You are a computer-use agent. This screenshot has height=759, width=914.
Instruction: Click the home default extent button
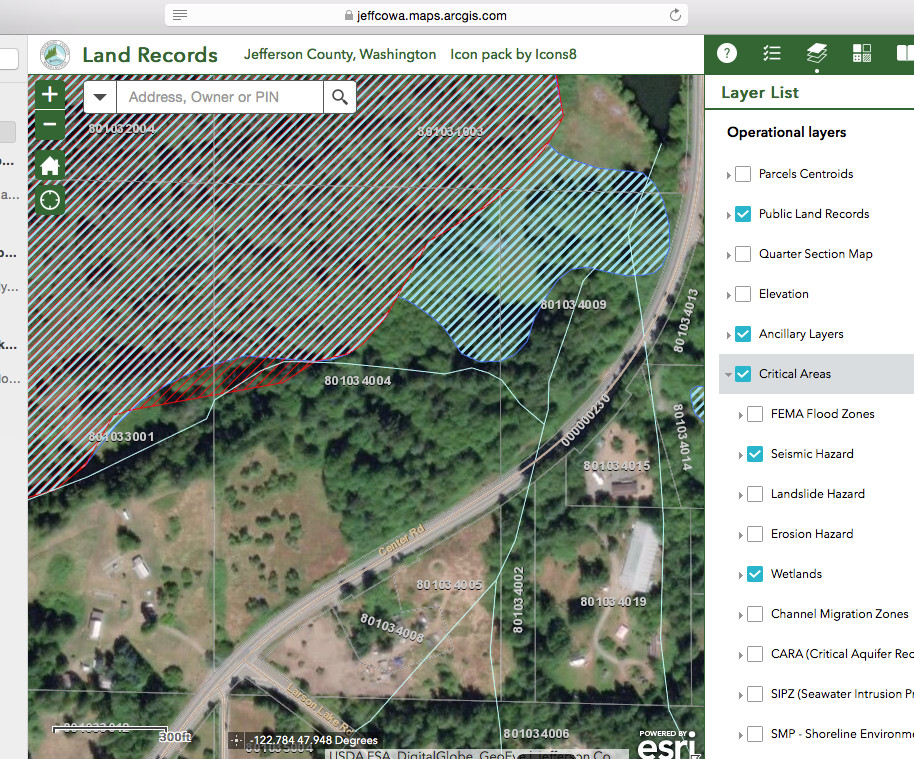point(50,165)
